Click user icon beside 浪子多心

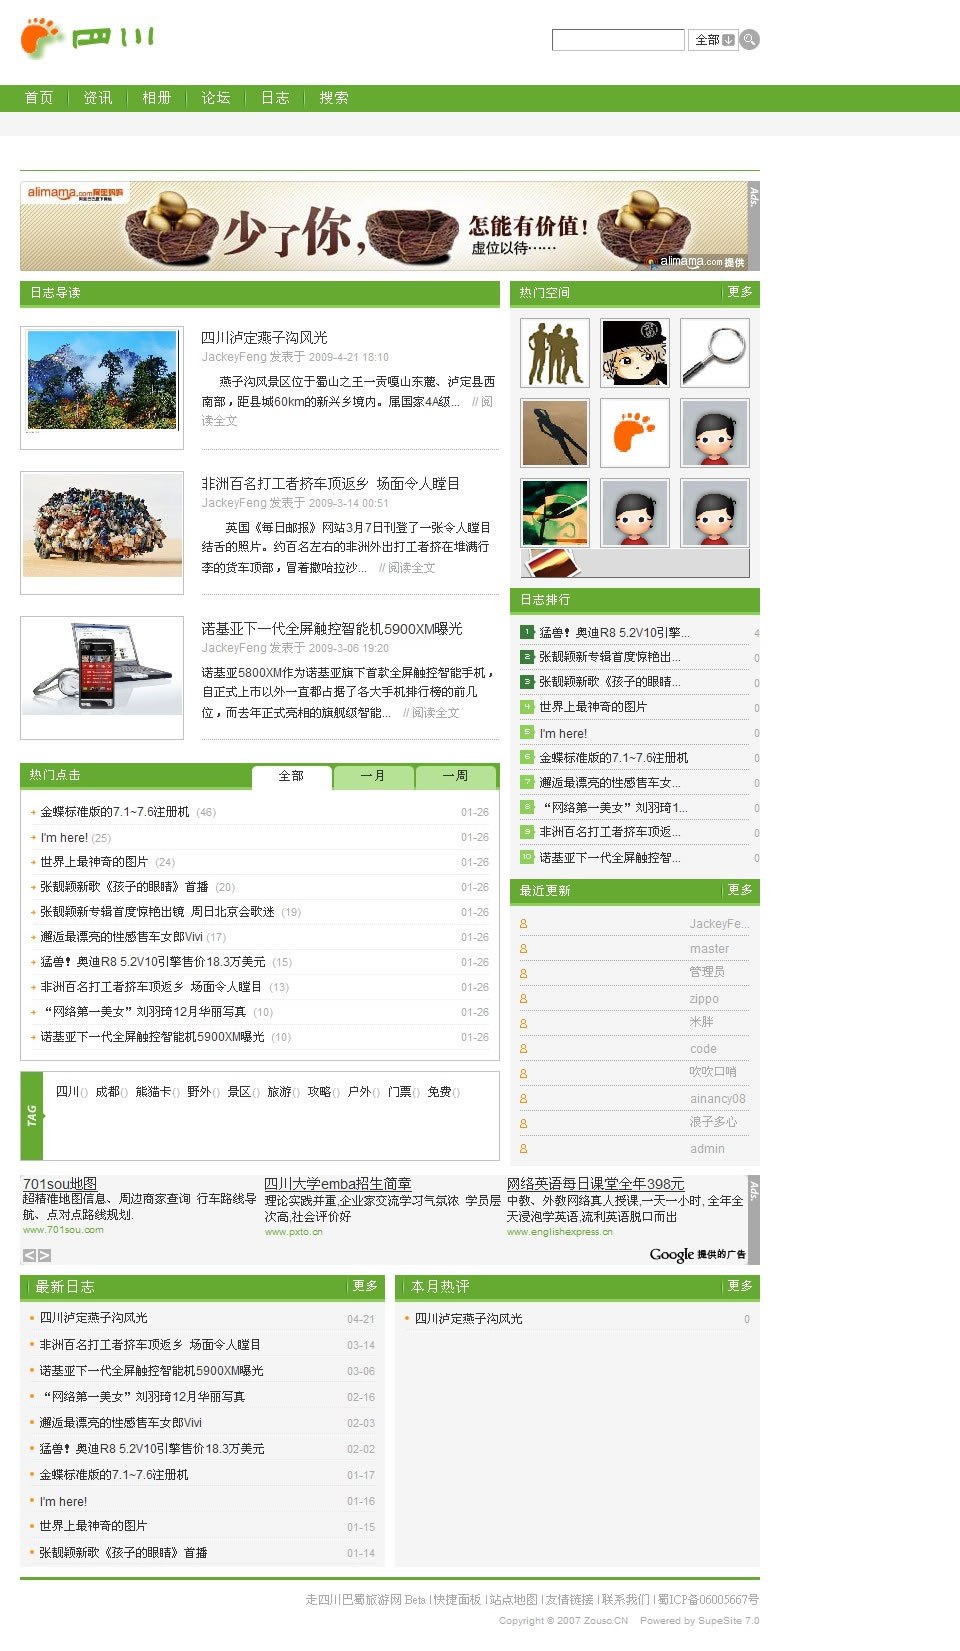tap(523, 1124)
